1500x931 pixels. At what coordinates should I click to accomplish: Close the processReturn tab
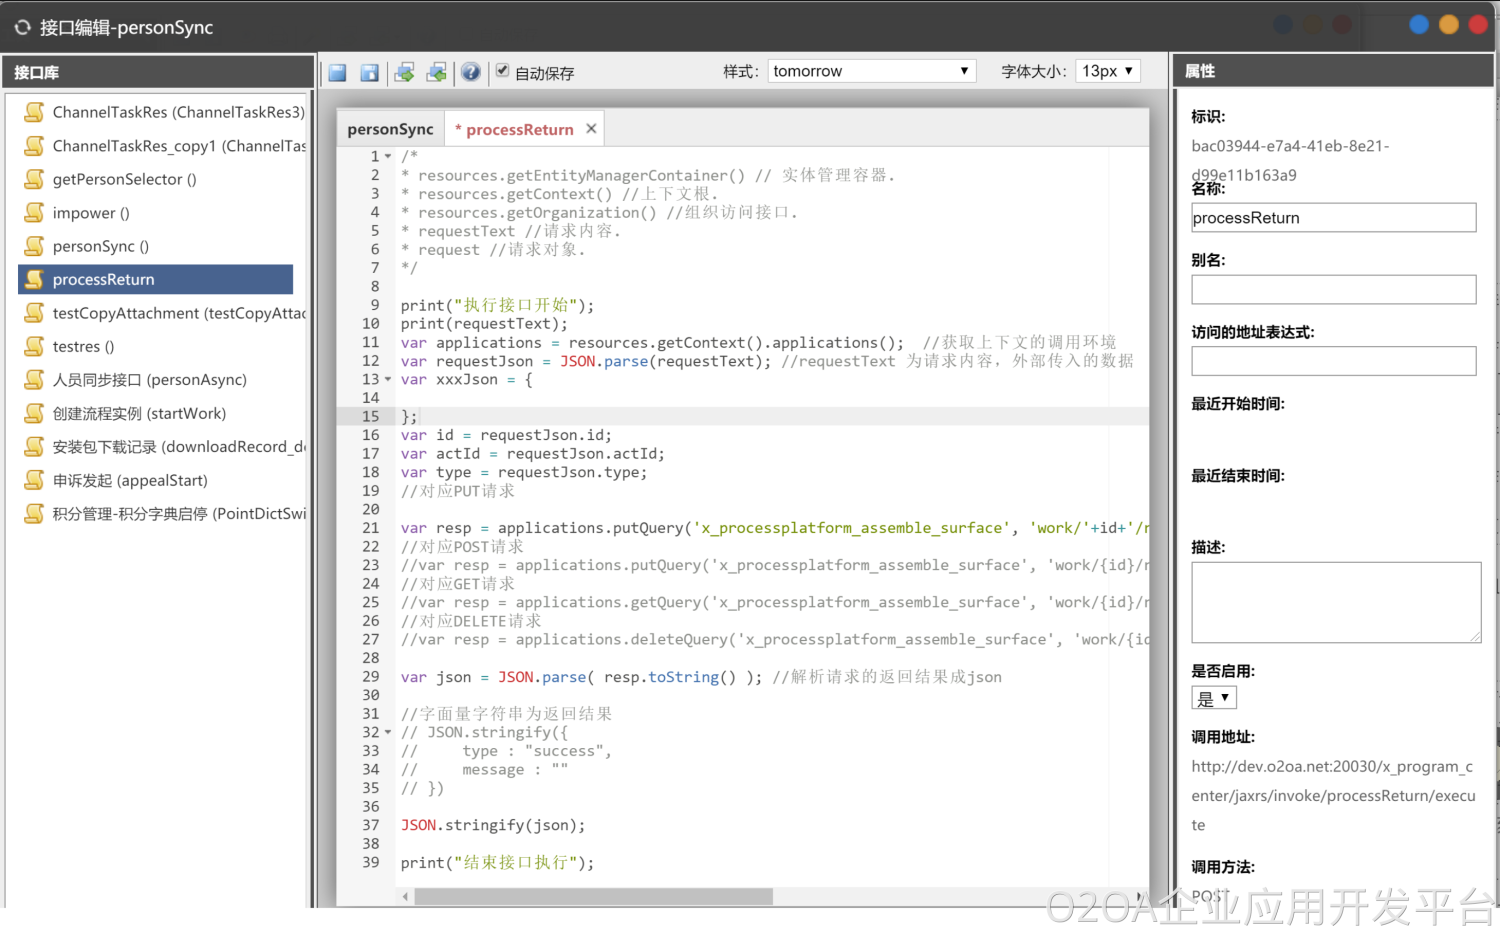tap(591, 129)
